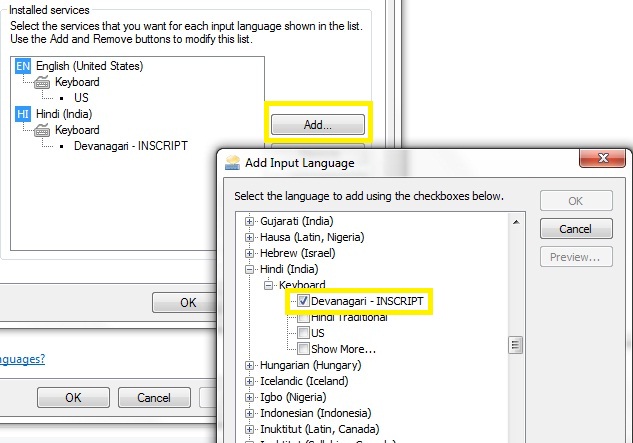The image size is (633, 443).
Task: Click the Add Input Language title icon
Action: (x=232, y=163)
